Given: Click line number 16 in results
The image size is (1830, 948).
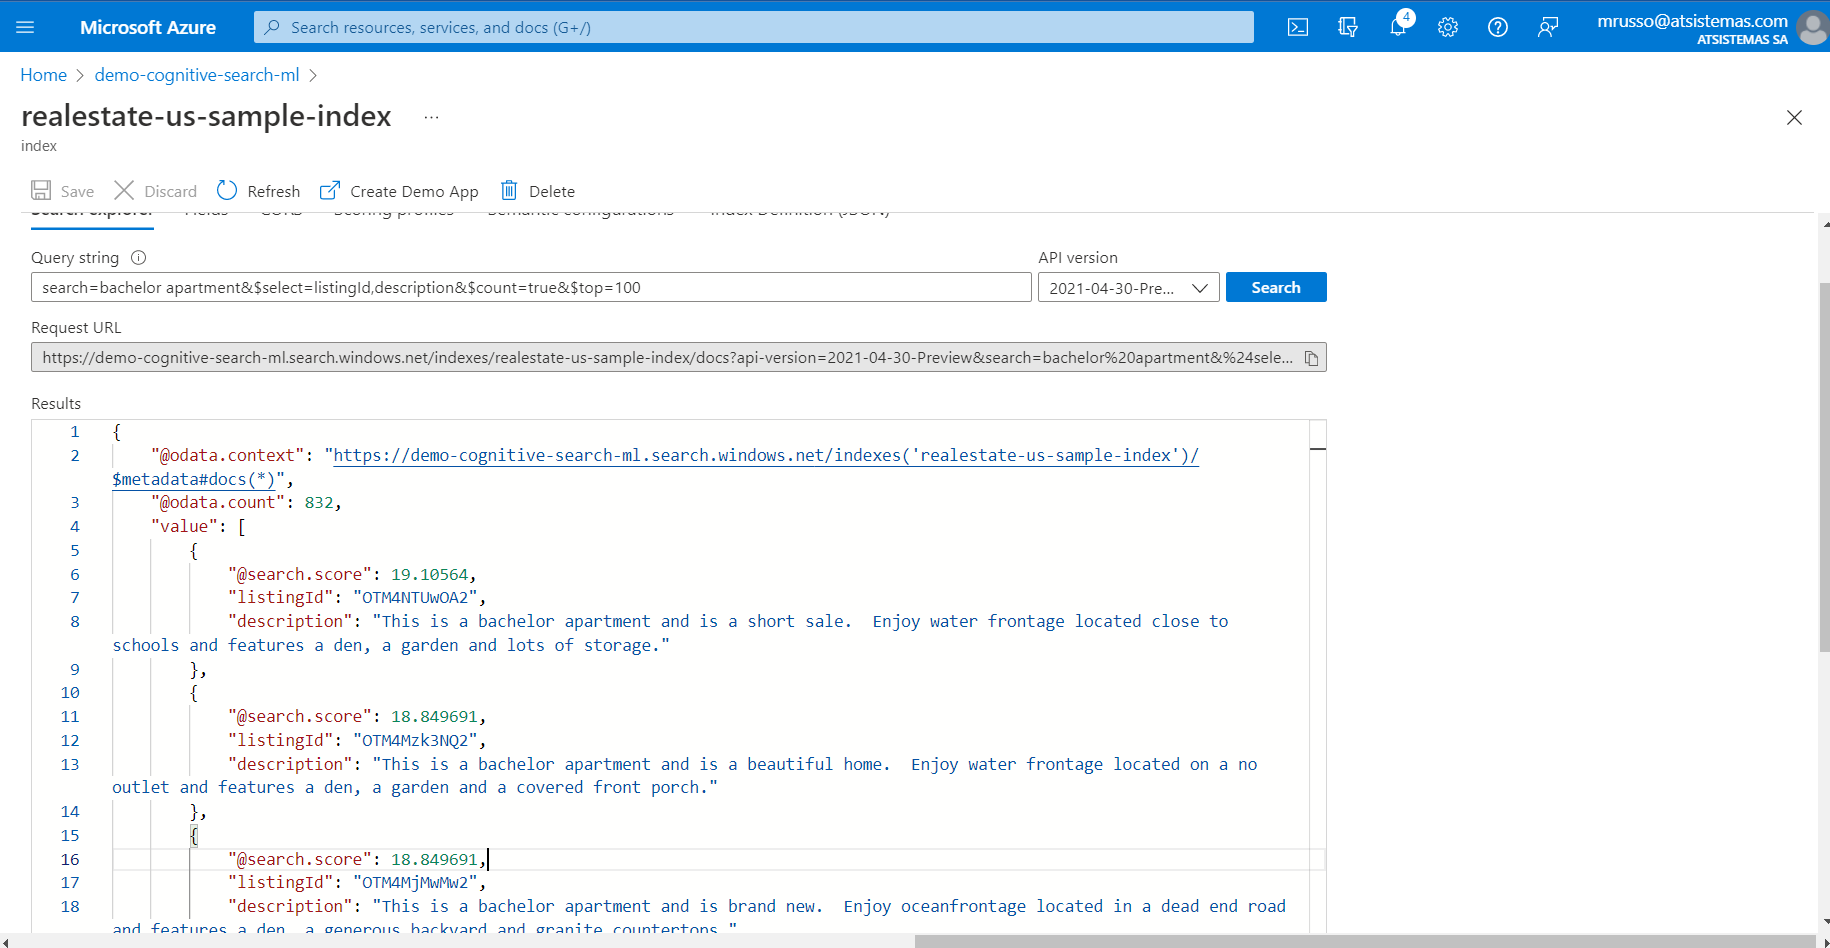Looking at the screenshot, I should (70, 859).
